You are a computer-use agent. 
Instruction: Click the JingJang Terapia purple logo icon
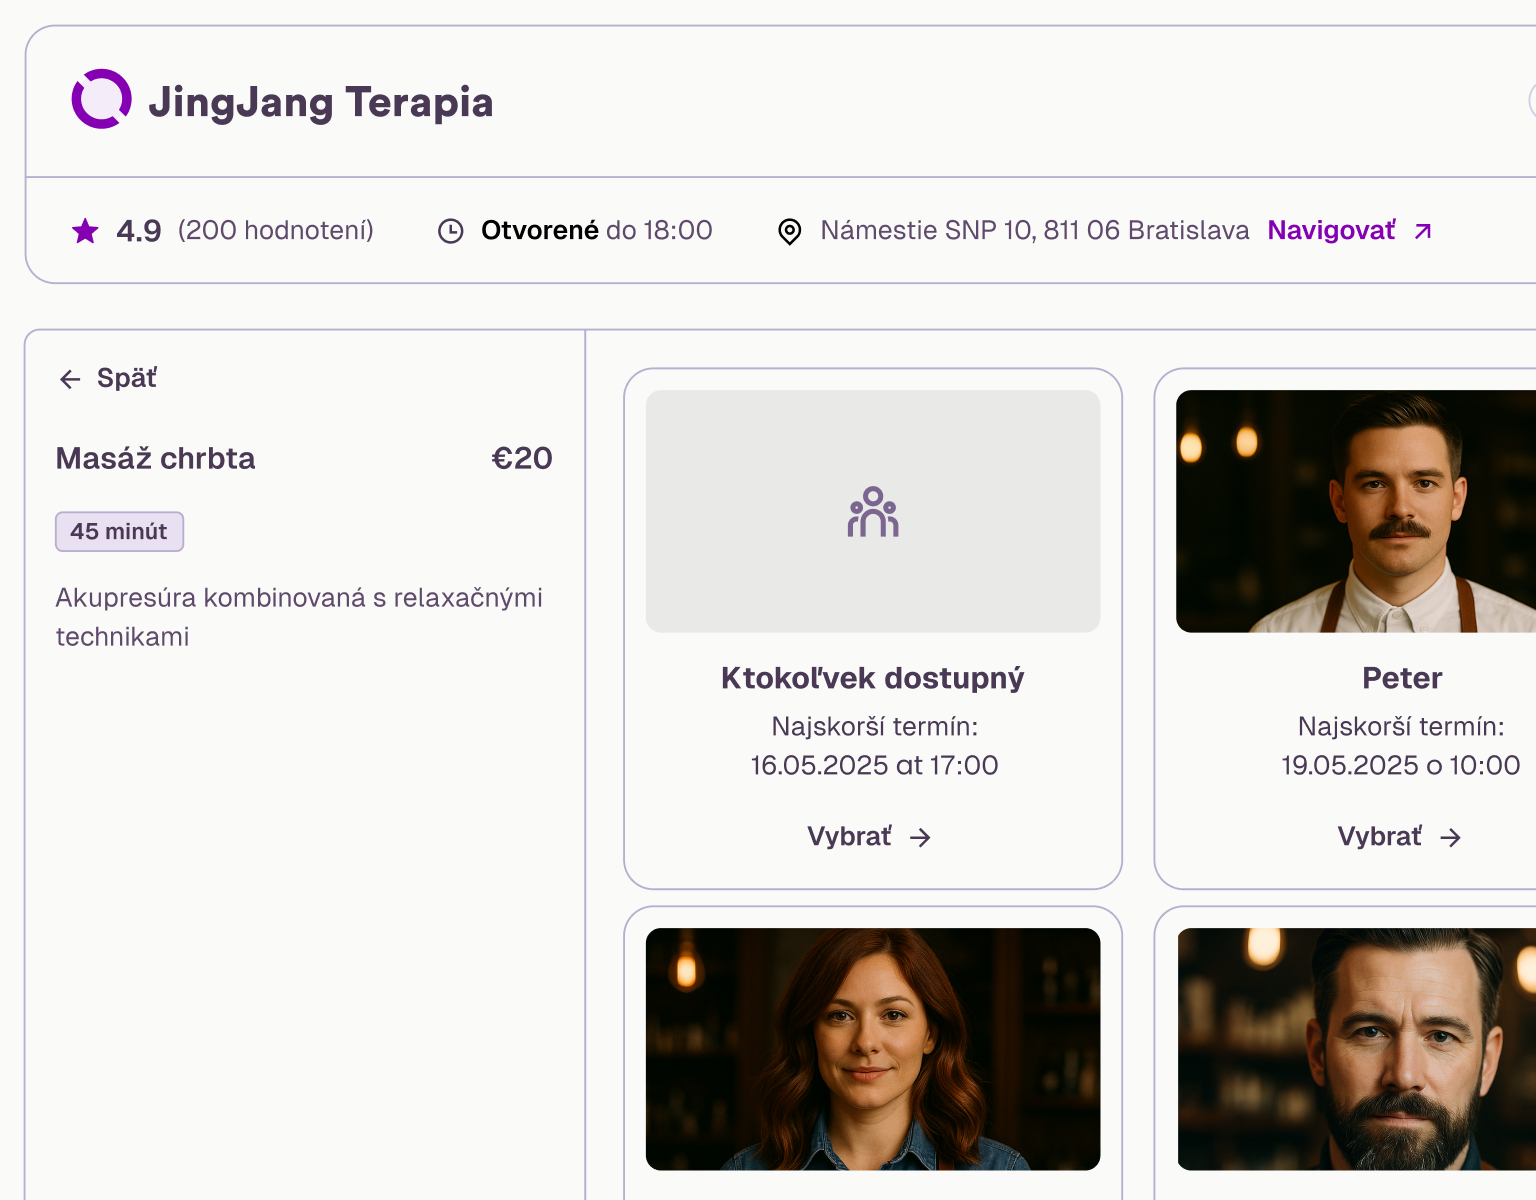[x=101, y=99]
